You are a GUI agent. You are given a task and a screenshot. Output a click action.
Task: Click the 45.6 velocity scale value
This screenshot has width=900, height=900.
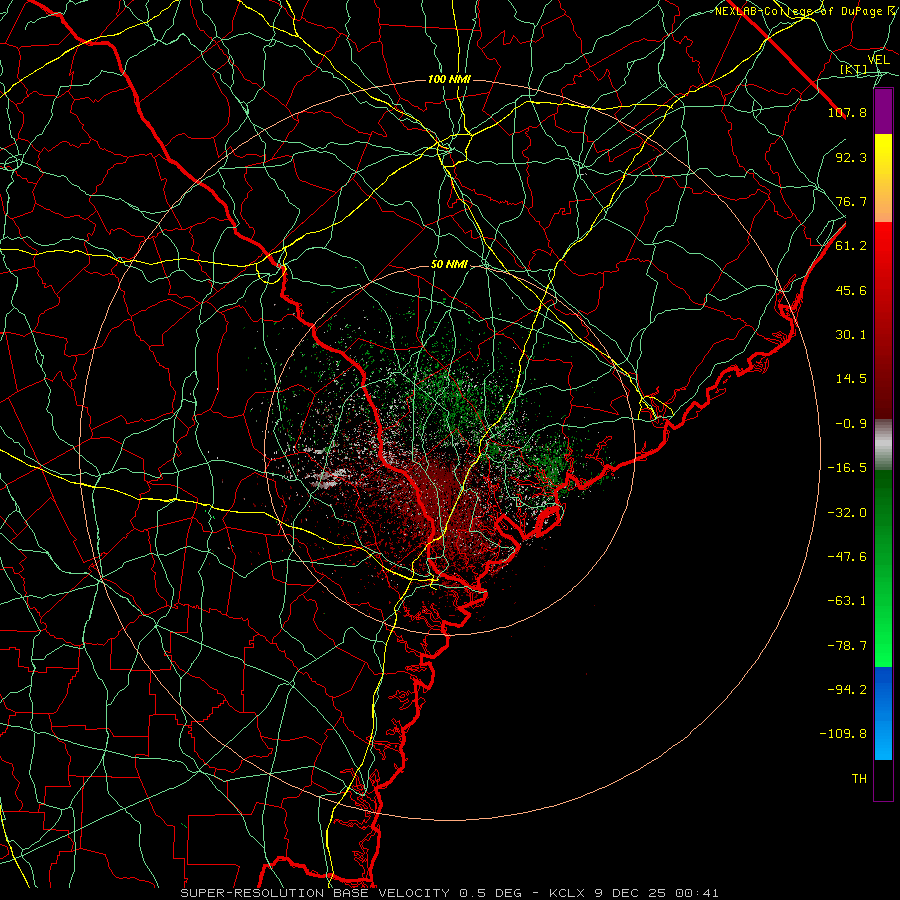tap(851, 290)
